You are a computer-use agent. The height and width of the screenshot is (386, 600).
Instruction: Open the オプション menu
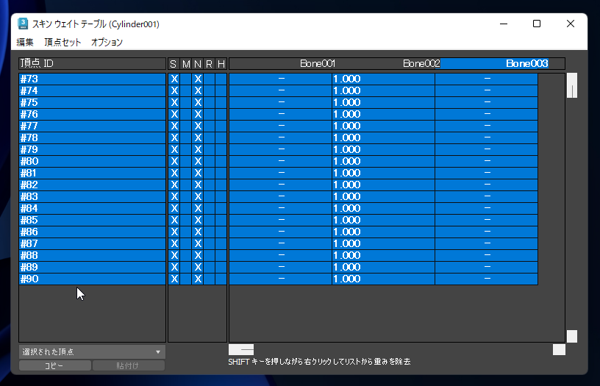point(107,42)
